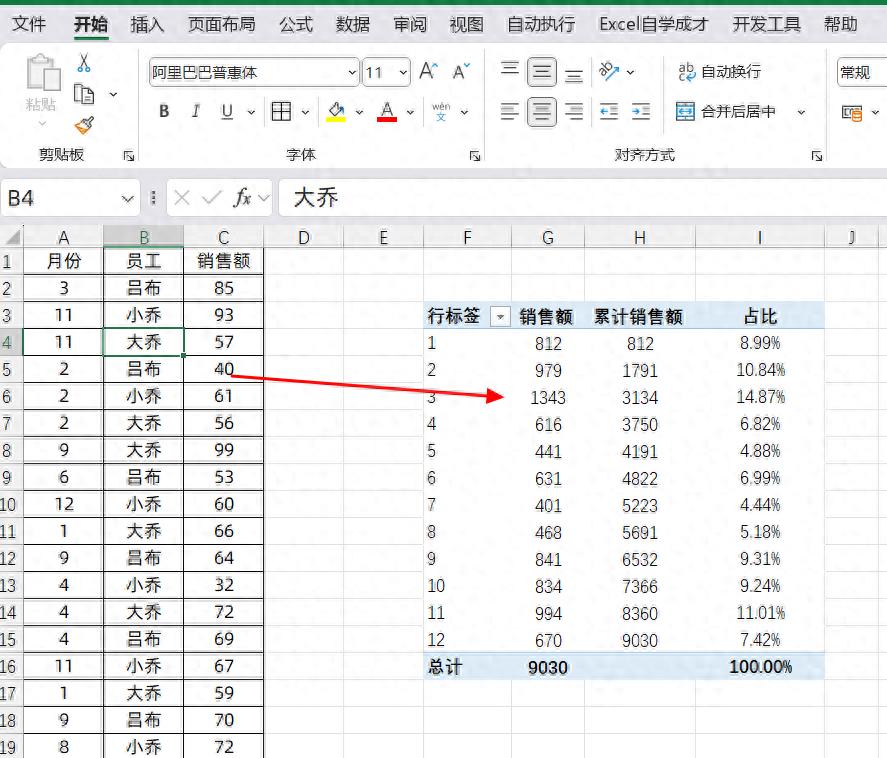Click the Select All corner triangle
The height and width of the screenshot is (758, 887).
(11, 237)
